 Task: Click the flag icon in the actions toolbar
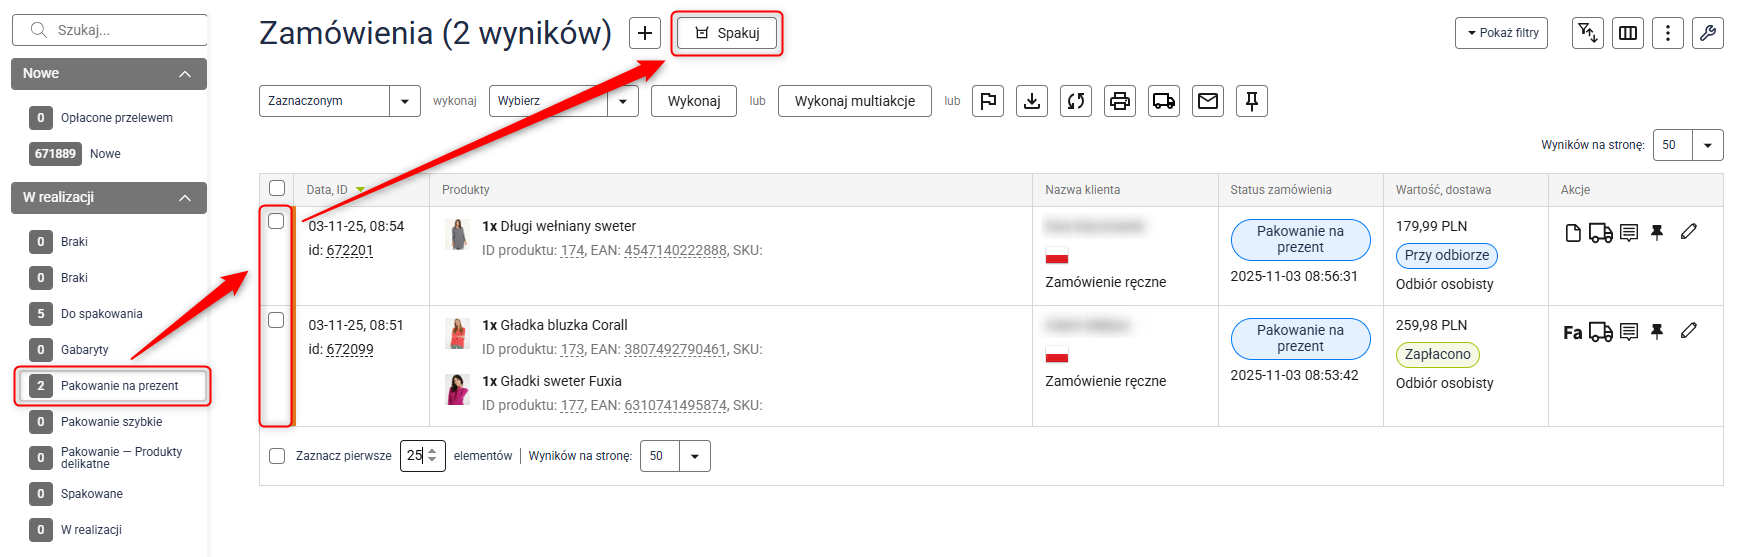[988, 101]
